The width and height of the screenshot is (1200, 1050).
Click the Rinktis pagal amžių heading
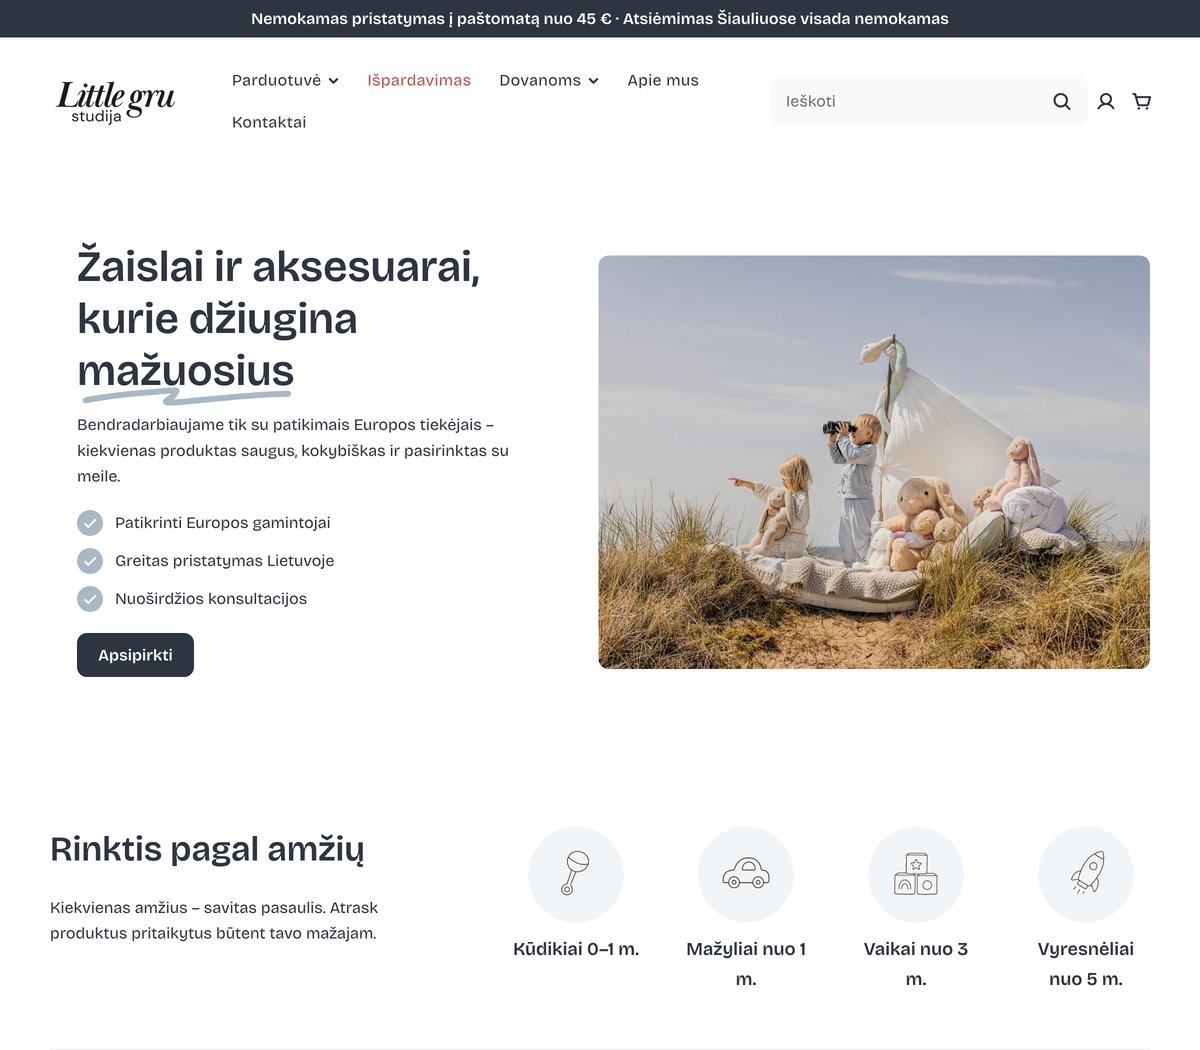tap(207, 849)
